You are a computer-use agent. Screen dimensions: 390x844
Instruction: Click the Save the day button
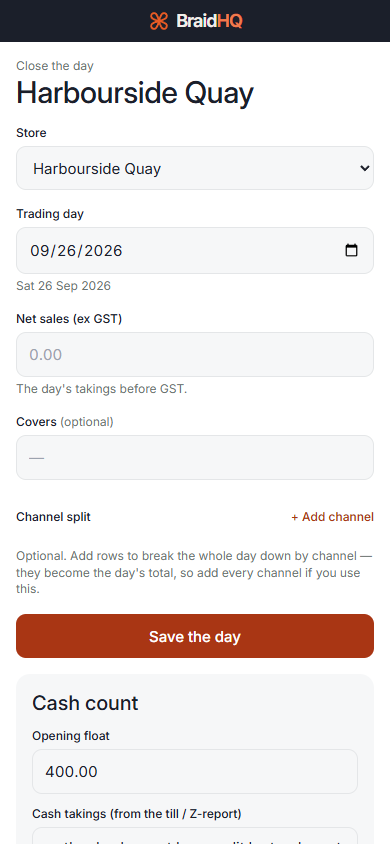click(195, 636)
